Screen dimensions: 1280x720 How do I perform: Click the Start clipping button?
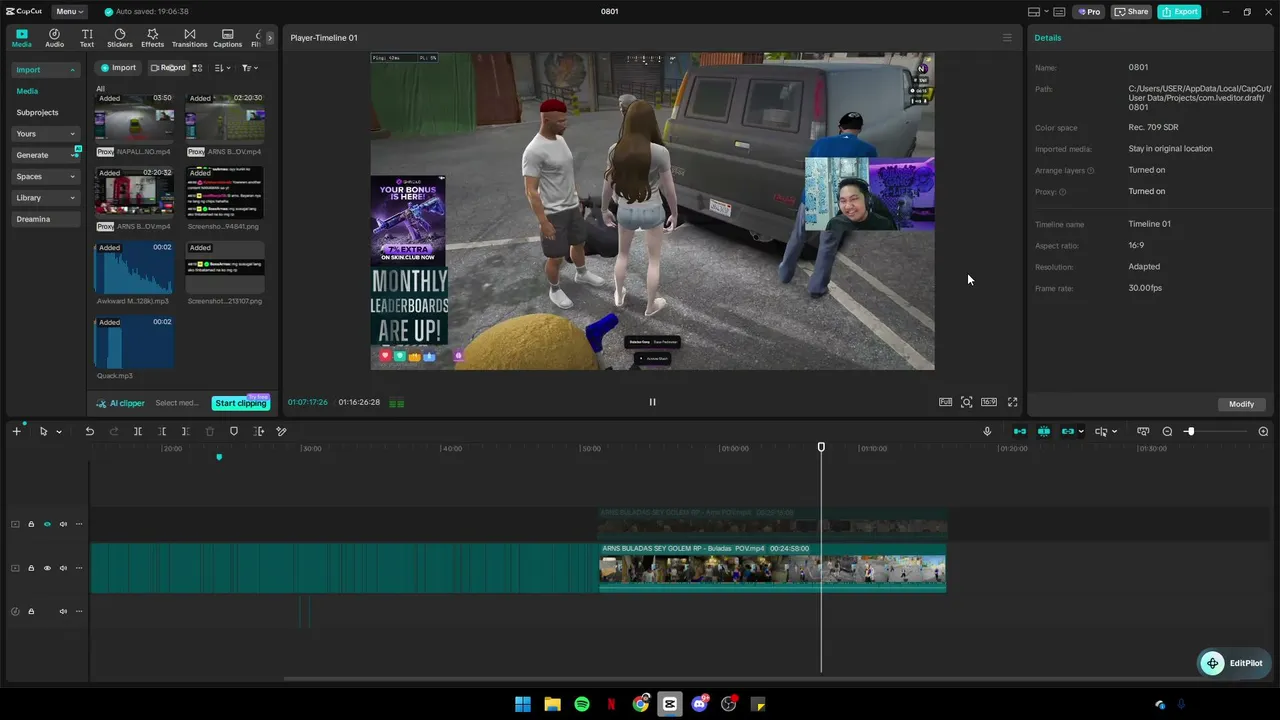241,403
